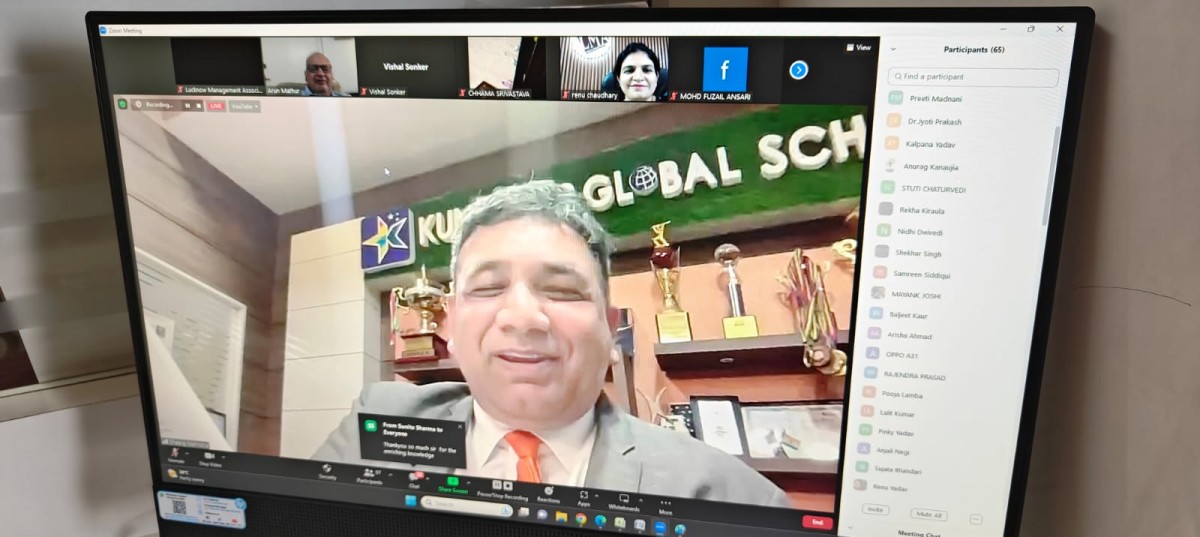Expand audio options arrow beside Unmute
This screenshot has height=537, width=1200.
[x=187, y=451]
